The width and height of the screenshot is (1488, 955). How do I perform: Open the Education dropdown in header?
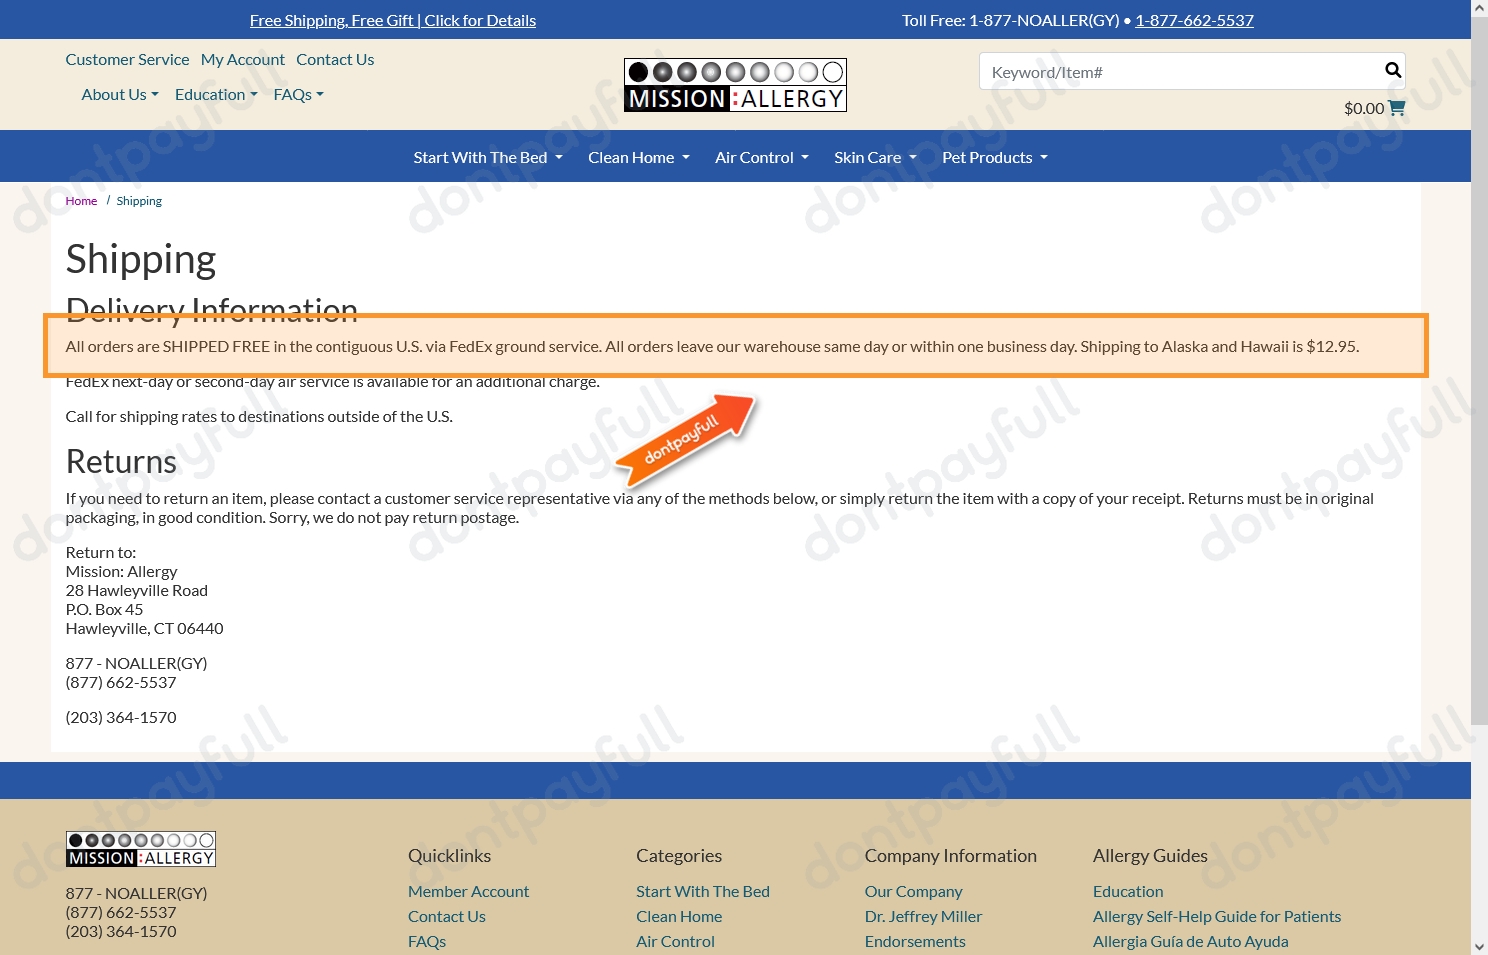click(216, 95)
